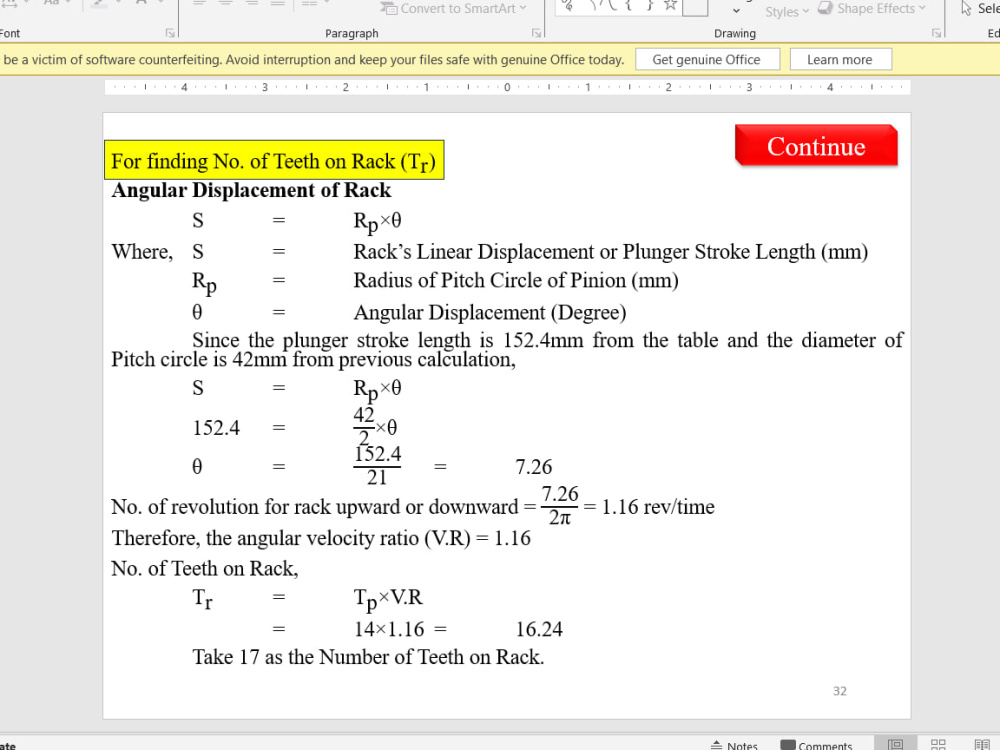The width and height of the screenshot is (1000, 750).
Task: Click 'Radius of Pitch Circle of Pinion (mm)' line
Action: click(516, 281)
